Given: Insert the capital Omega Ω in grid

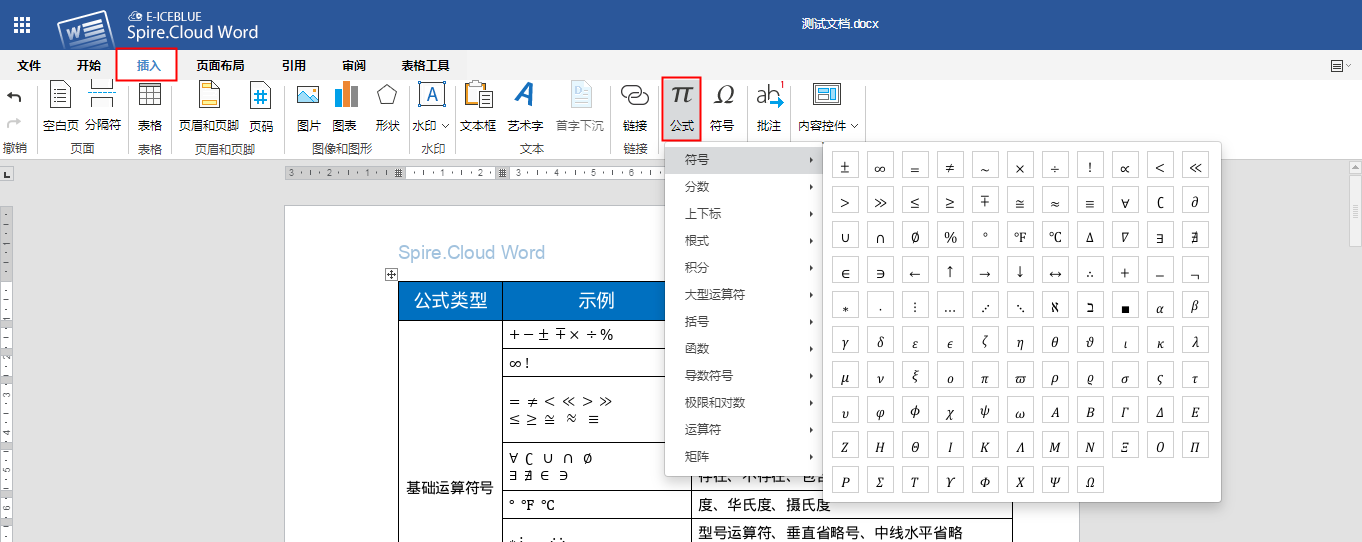Looking at the screenshot, I should [1090, 481].
